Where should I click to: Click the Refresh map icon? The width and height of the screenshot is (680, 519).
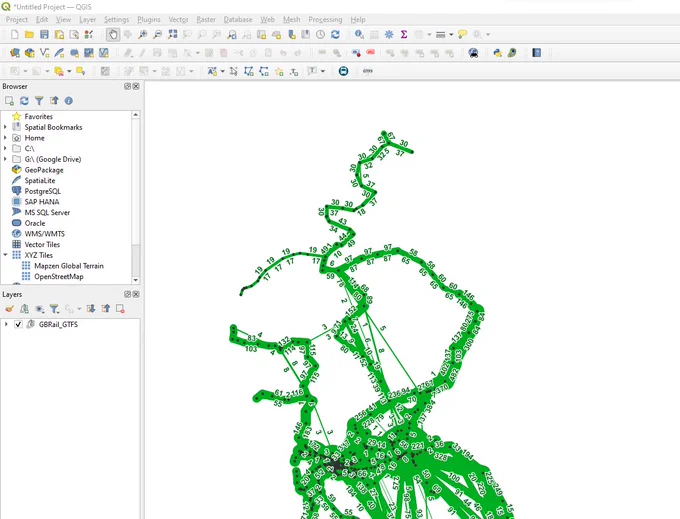[335, 34]
